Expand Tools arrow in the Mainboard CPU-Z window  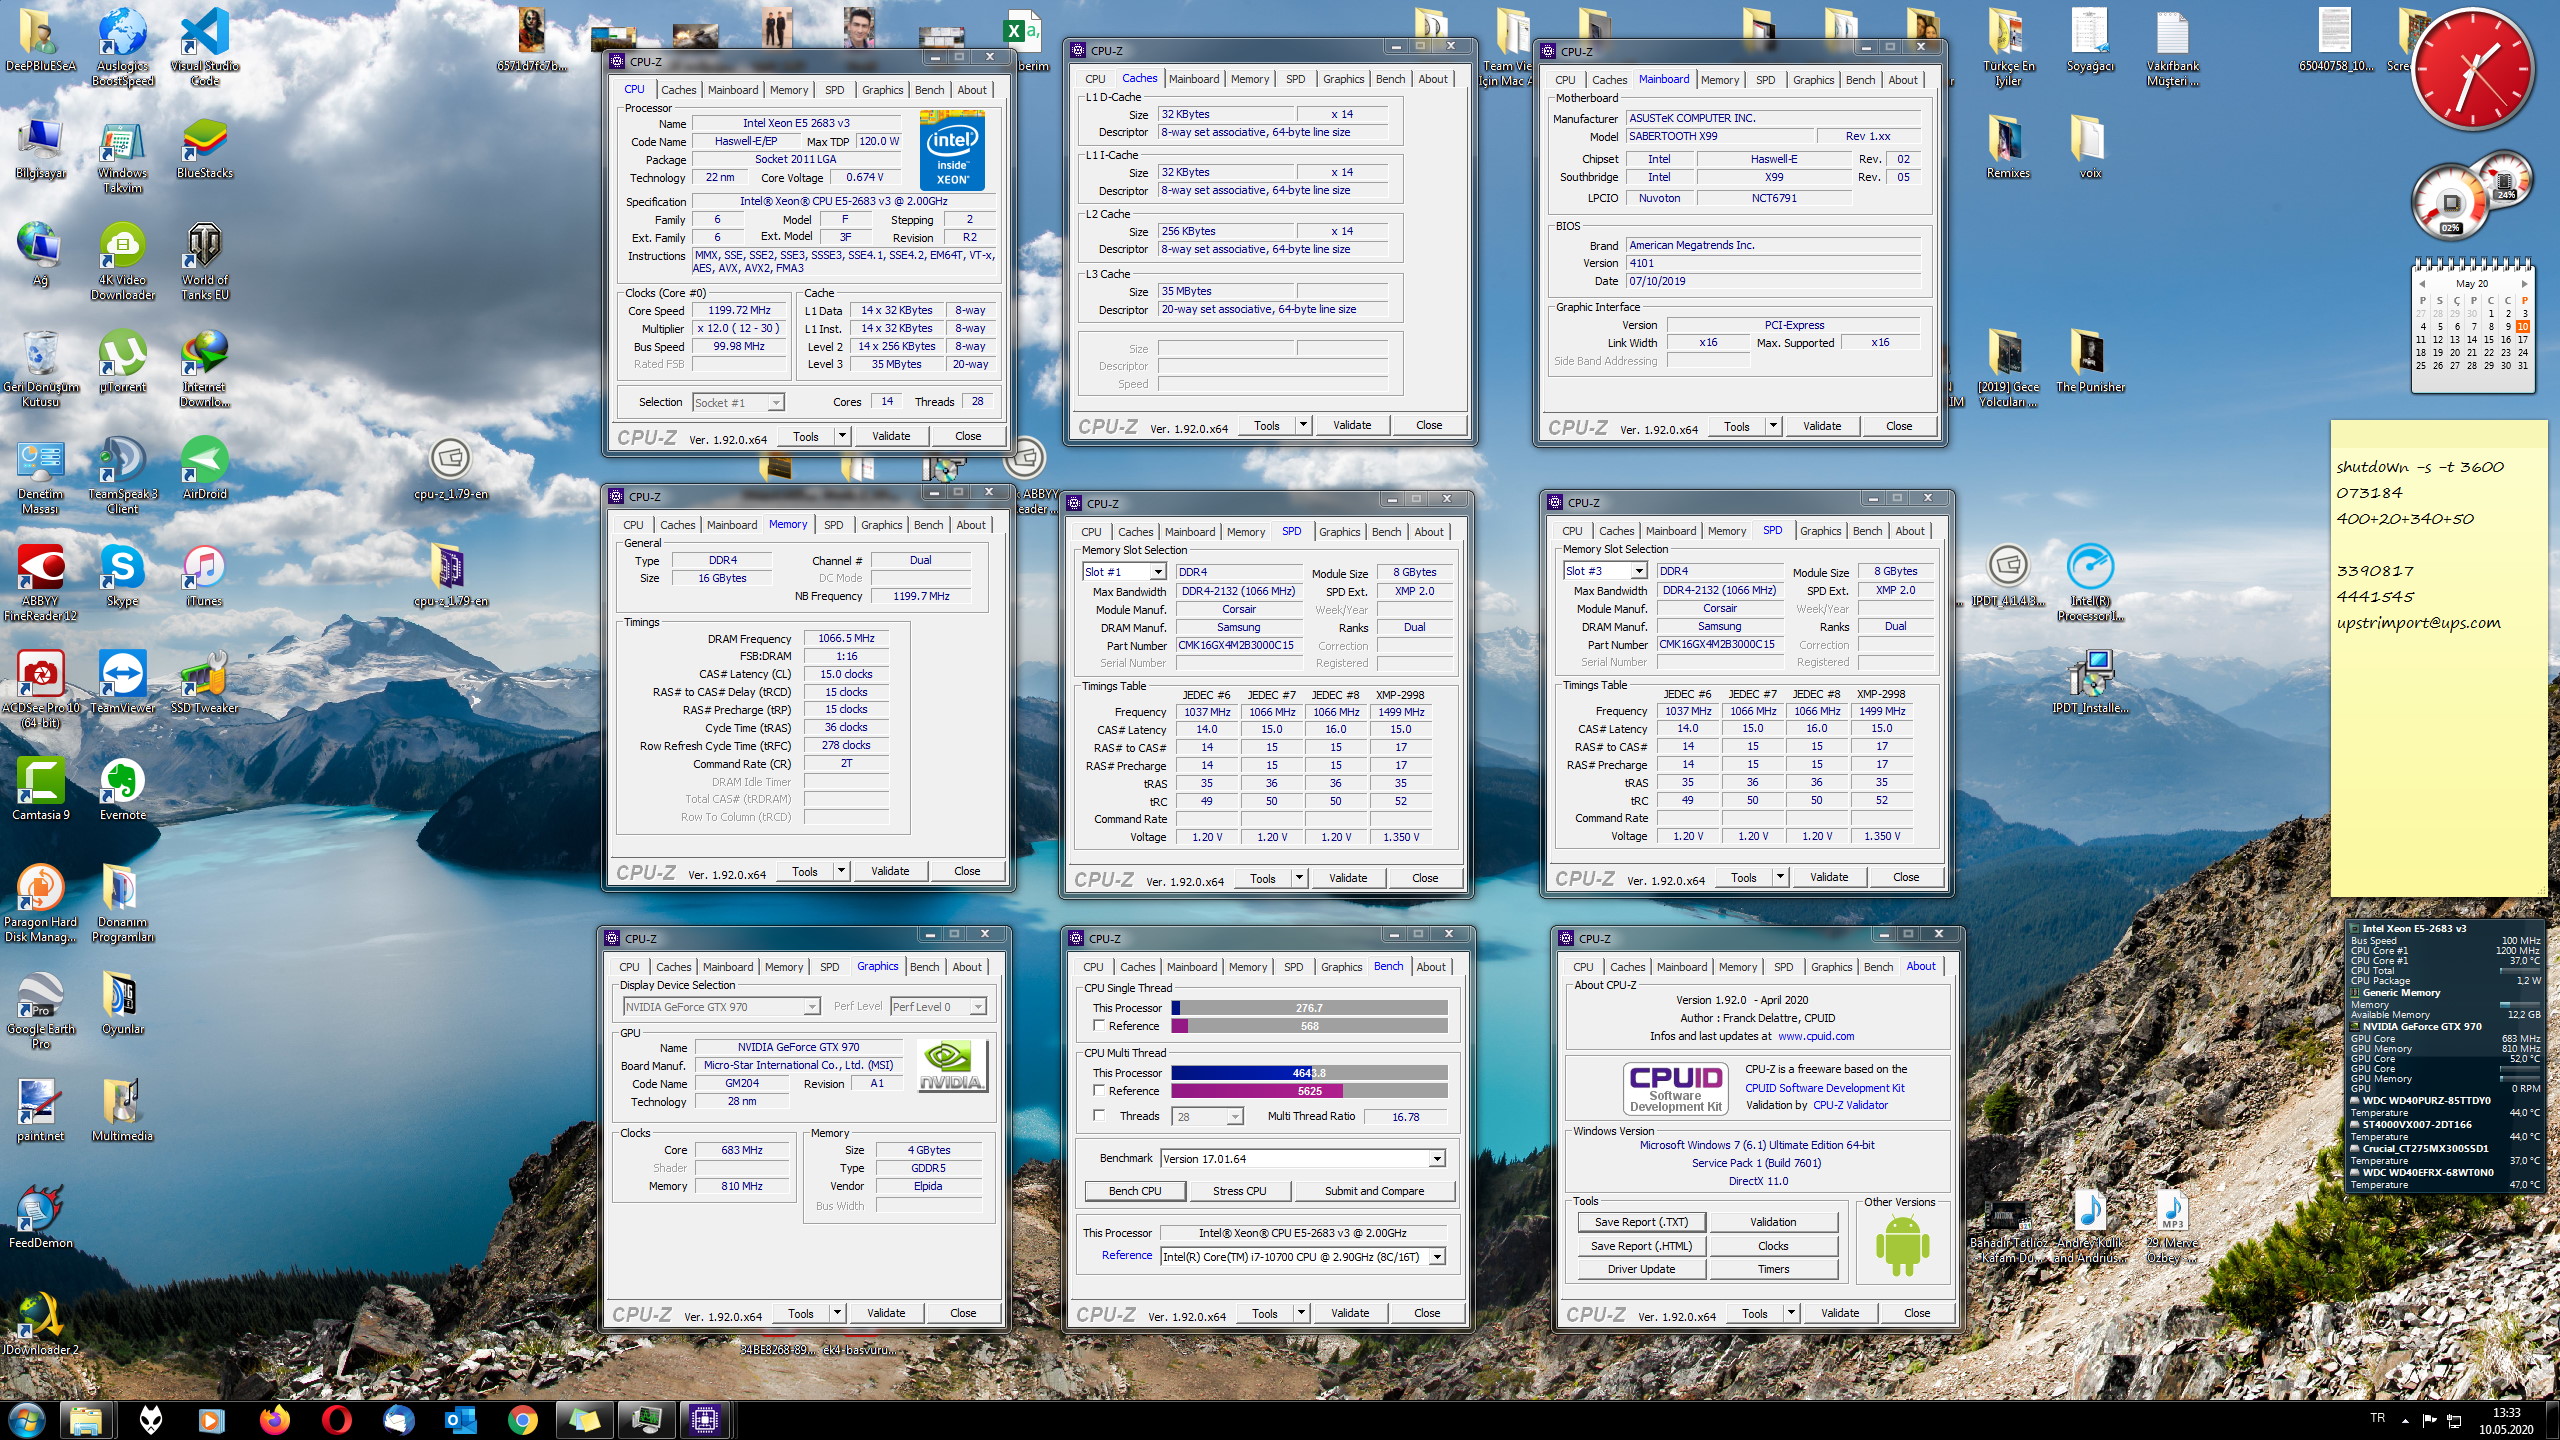[1773, 426]
